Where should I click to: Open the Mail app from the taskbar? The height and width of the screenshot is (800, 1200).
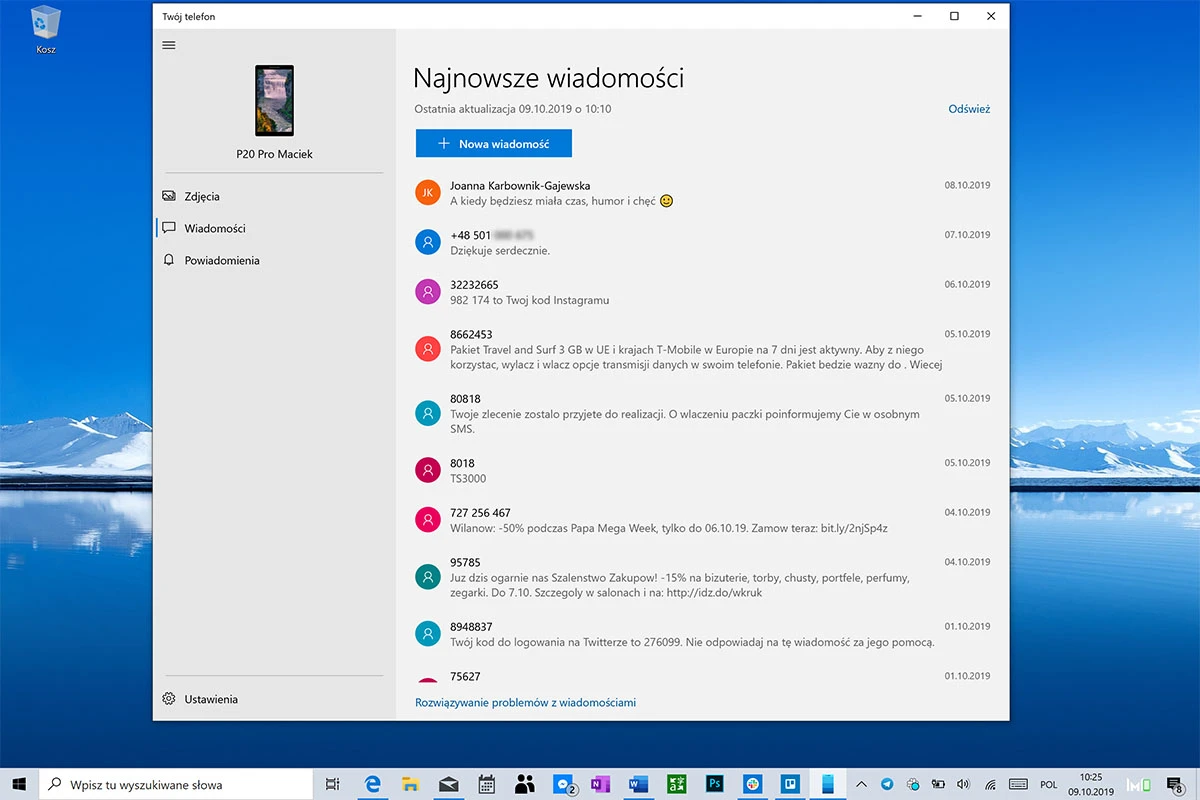tap(449, 785)
